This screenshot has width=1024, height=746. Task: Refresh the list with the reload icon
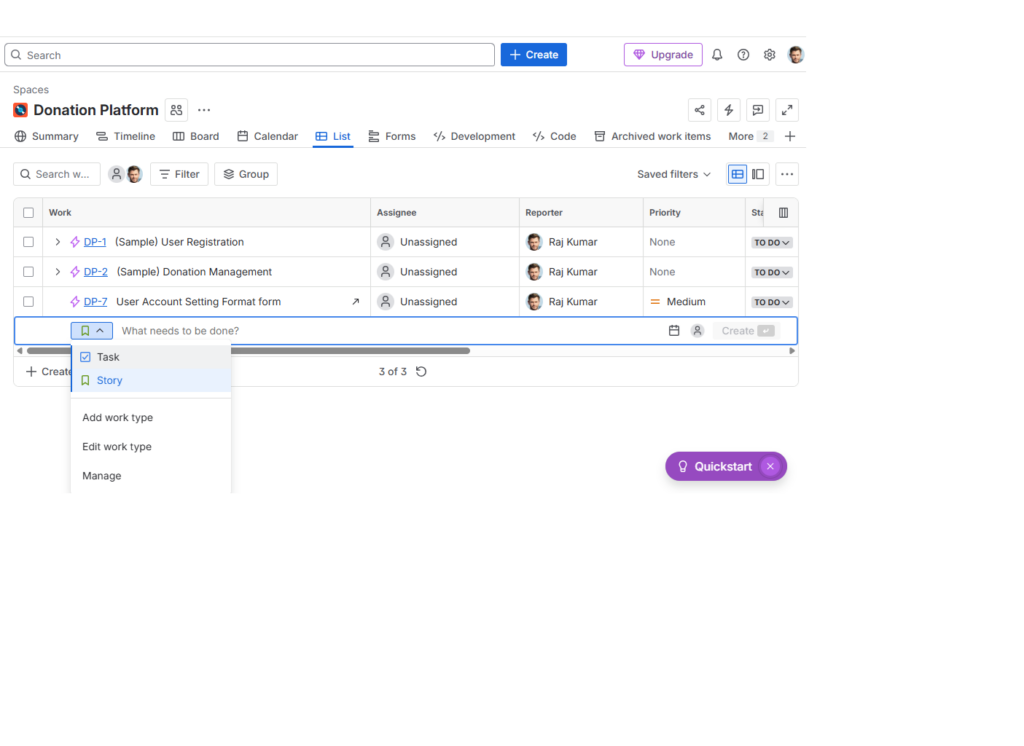(x=421, y=372)
